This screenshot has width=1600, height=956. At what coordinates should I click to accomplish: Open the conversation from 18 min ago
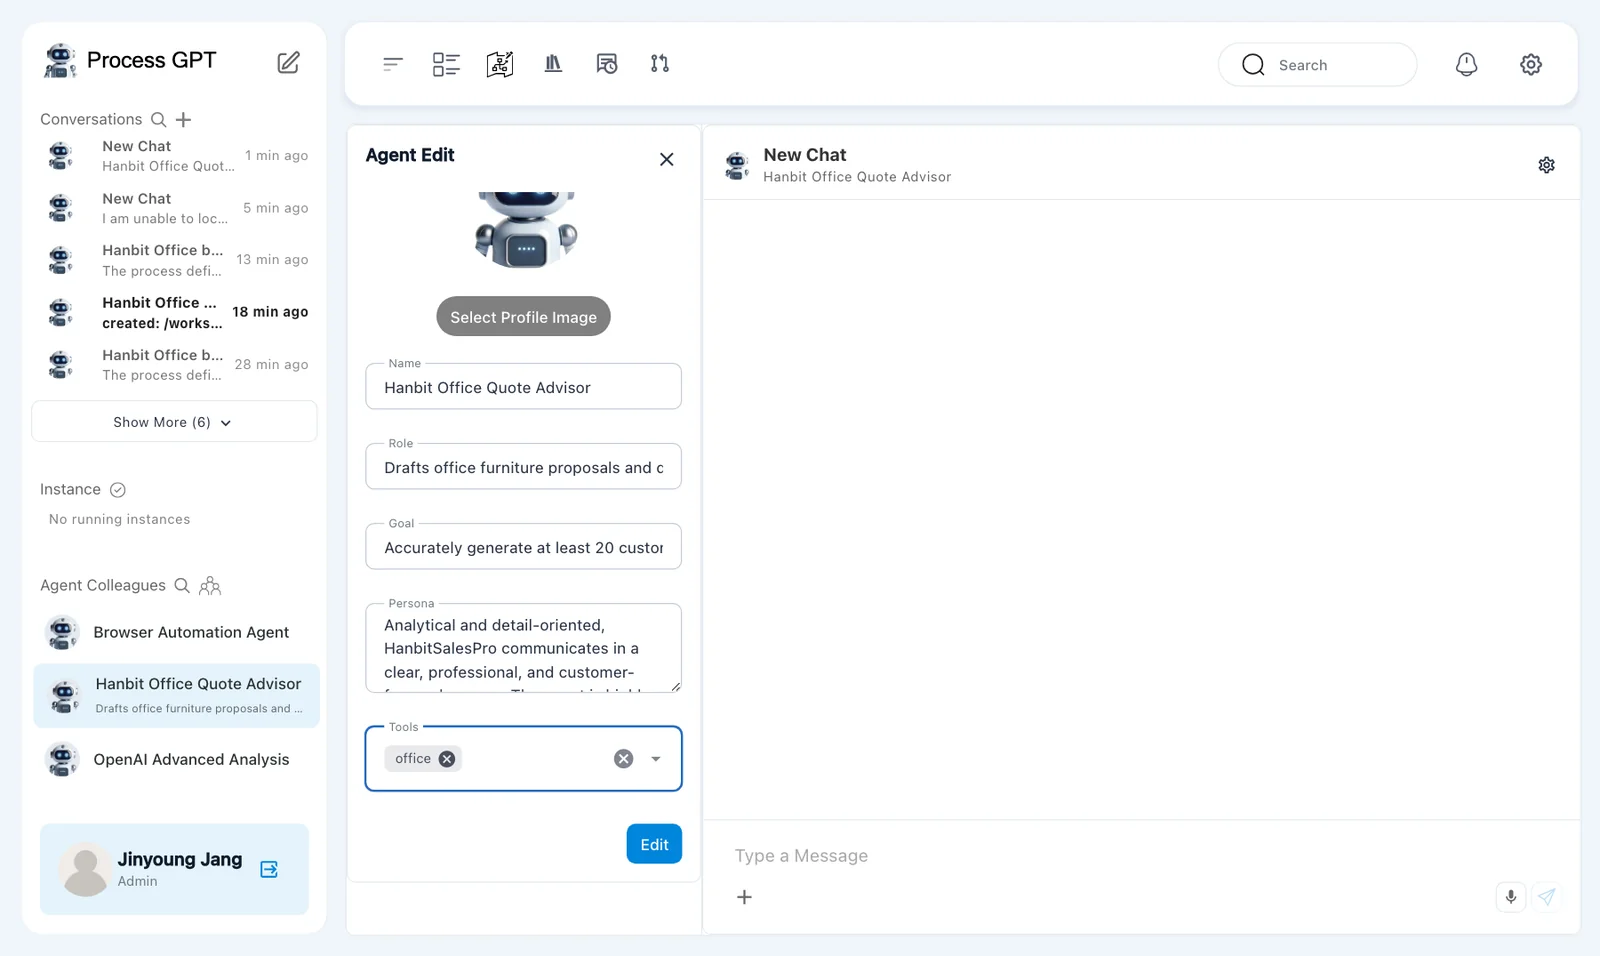point(175,312)
